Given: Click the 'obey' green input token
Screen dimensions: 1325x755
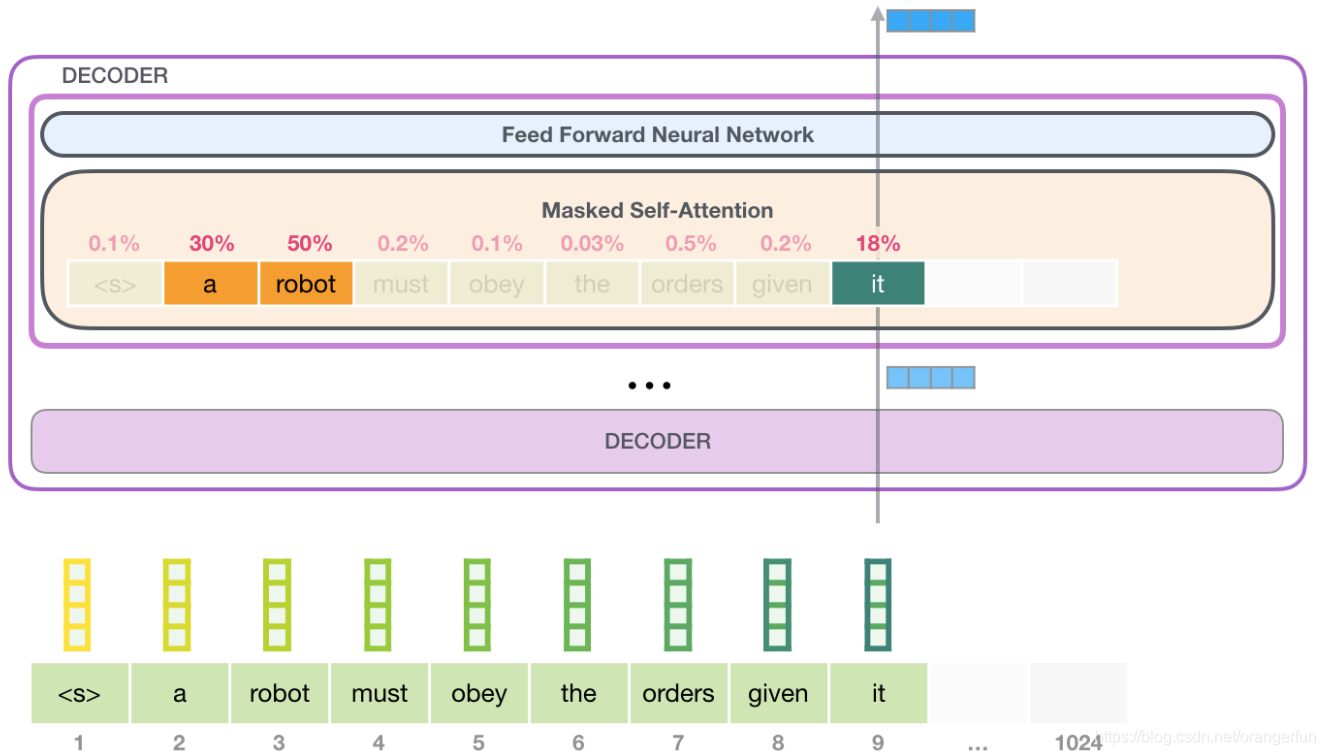Looking at the screenshot, I should [479, 693].
